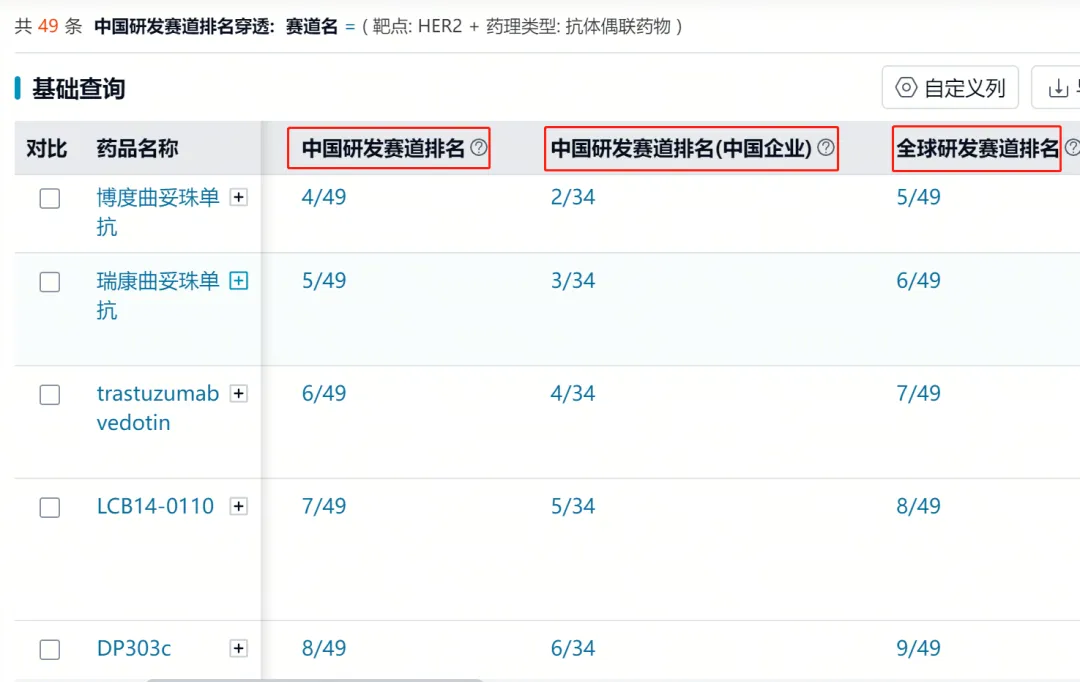The width and height of the screenshot is (1080, 682).
Task: Open the 博度曲妥珠单抗 drug page
Action: click(158, 212)
